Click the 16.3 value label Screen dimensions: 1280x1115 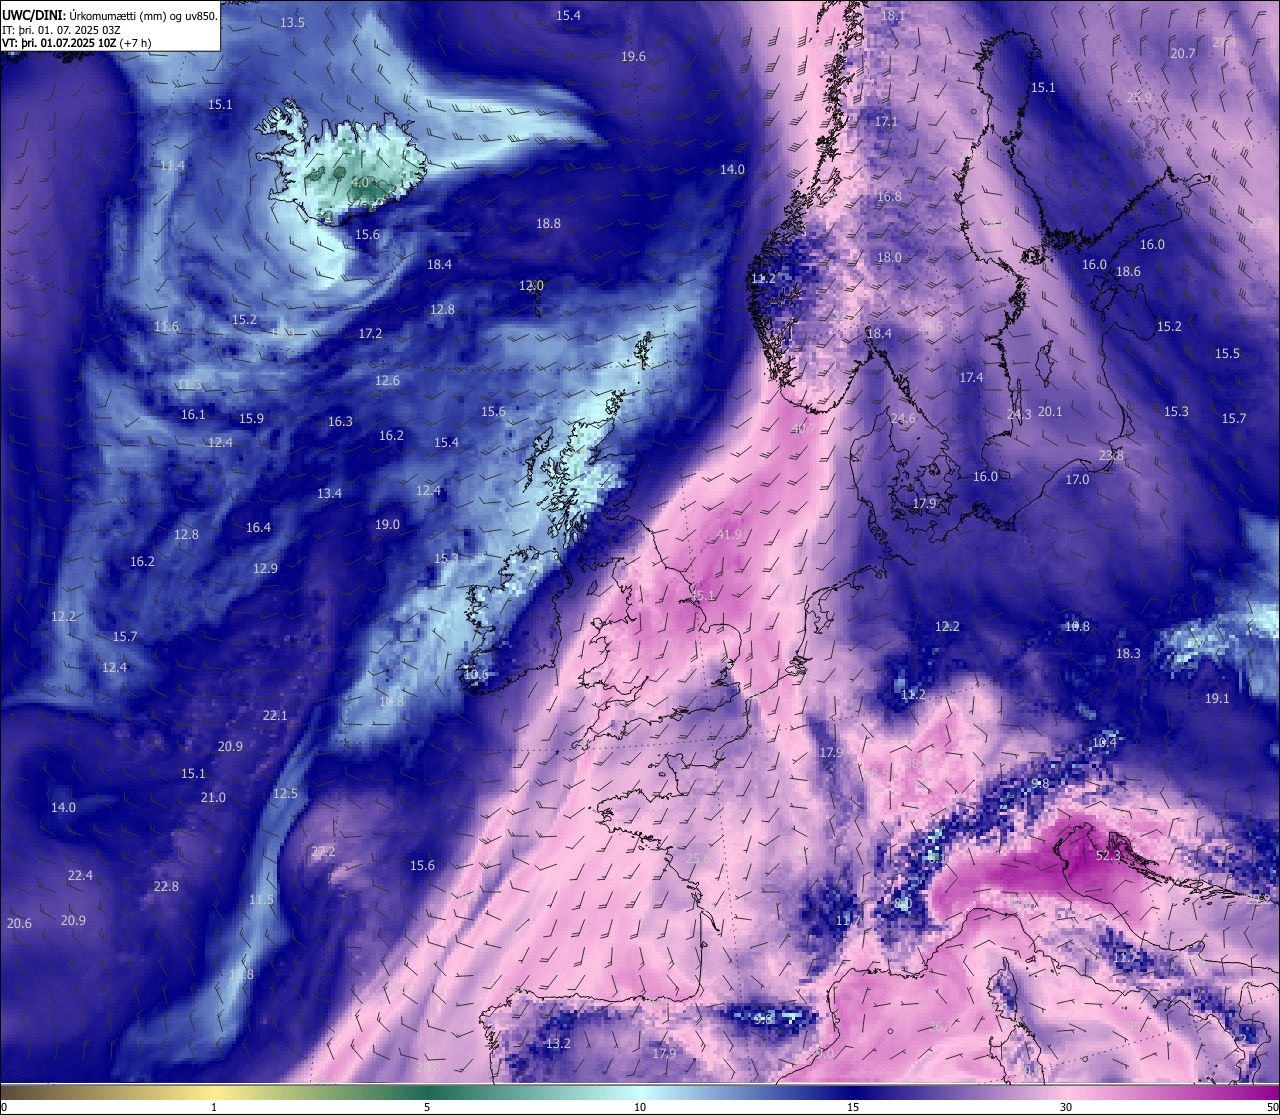[341, 422]
